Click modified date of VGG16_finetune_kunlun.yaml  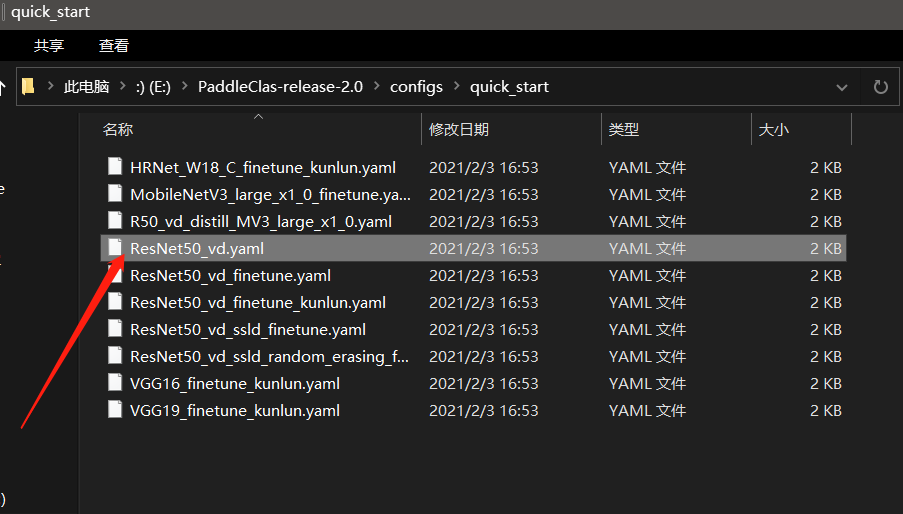click(x=484, y=383)
